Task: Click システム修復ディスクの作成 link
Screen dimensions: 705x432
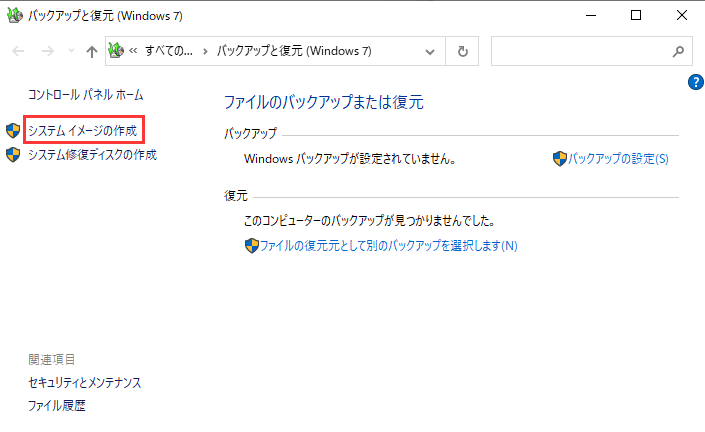Action: tap(92, 155)
